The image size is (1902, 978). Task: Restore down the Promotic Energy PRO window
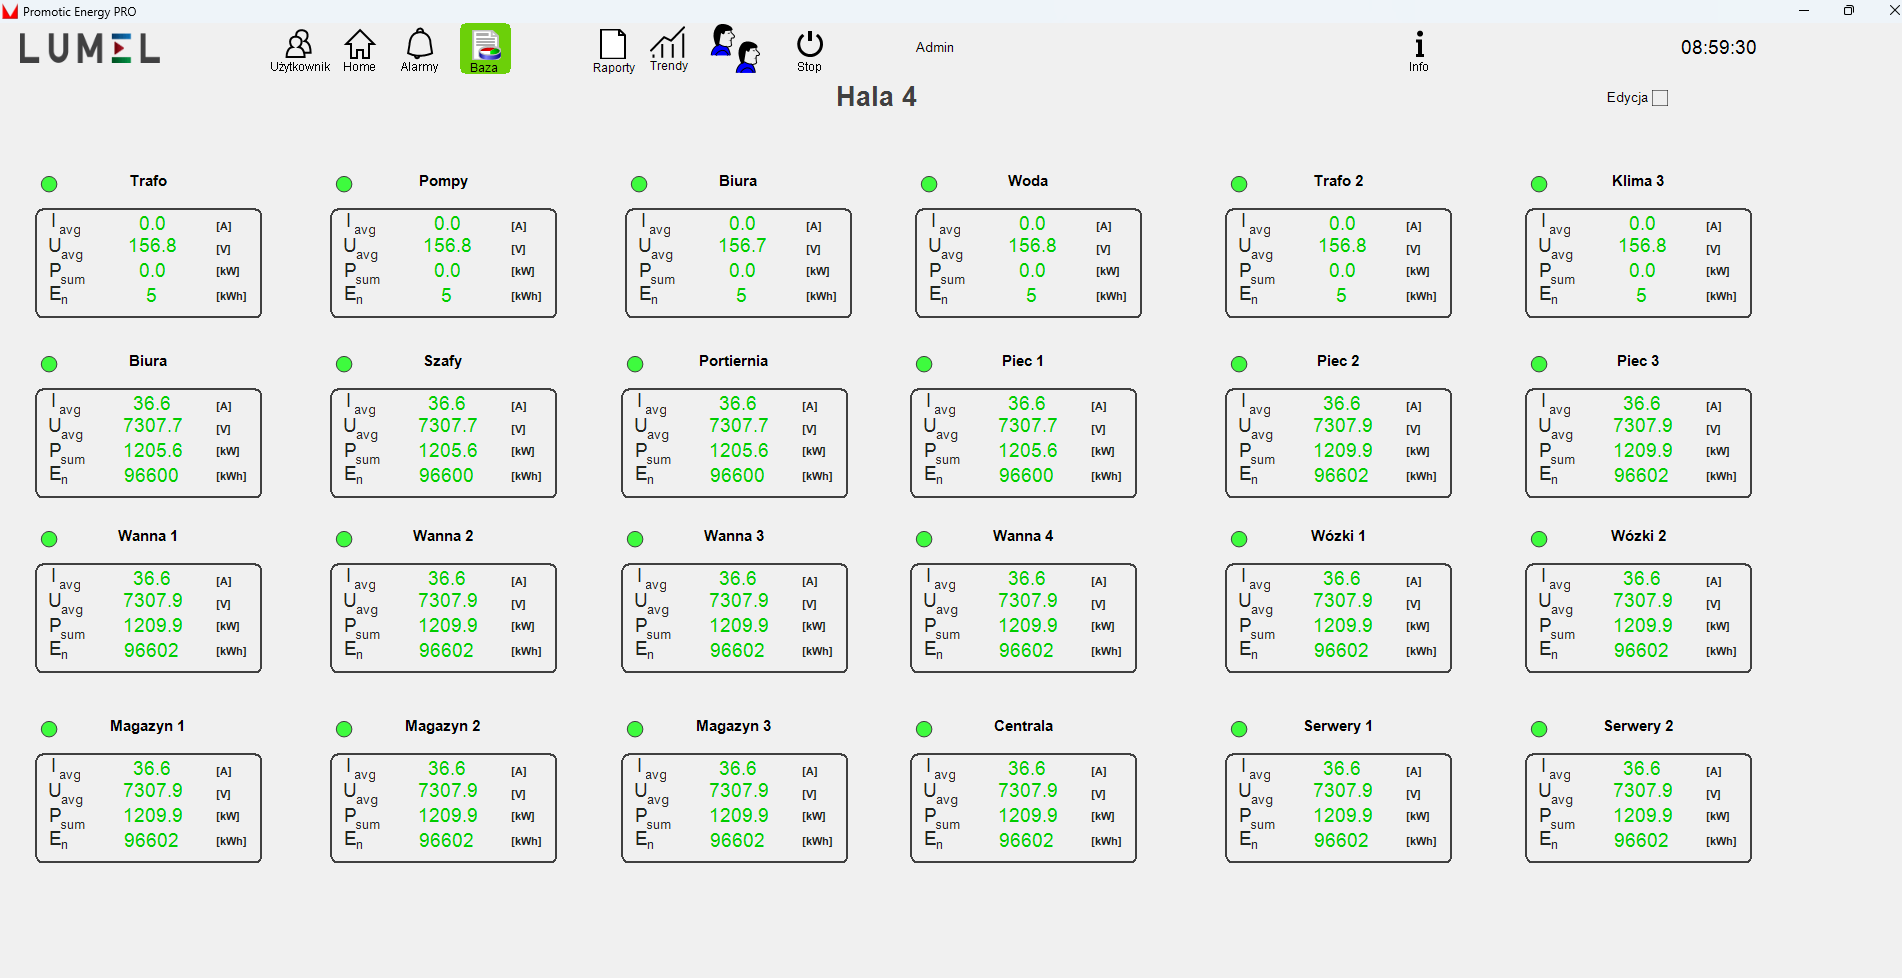click(1848, 10)
